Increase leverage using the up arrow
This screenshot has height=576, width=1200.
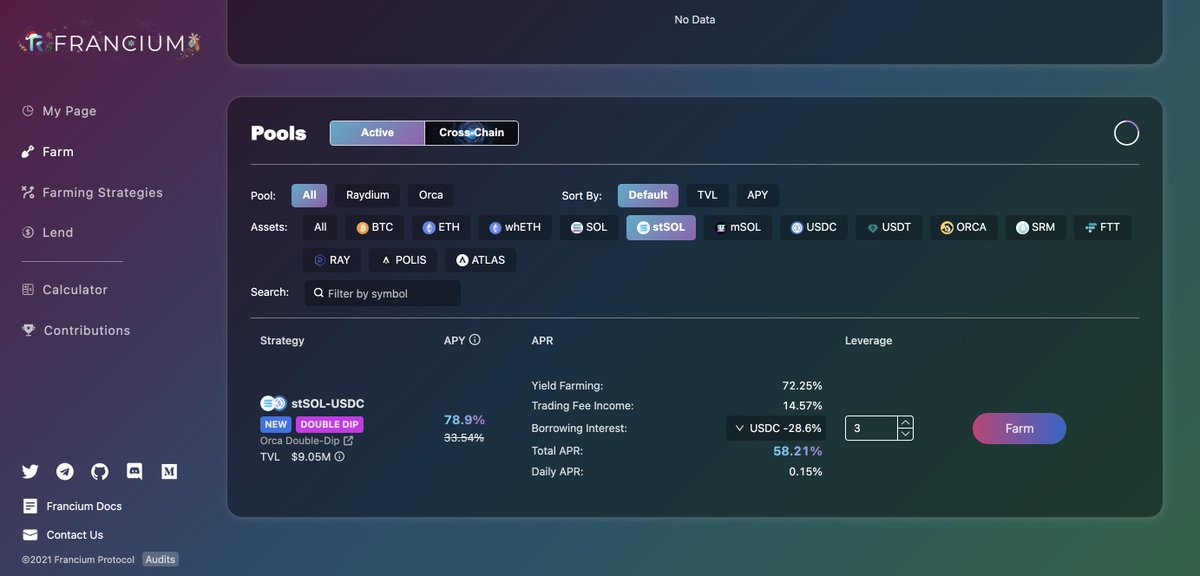(x=905, y=422)
